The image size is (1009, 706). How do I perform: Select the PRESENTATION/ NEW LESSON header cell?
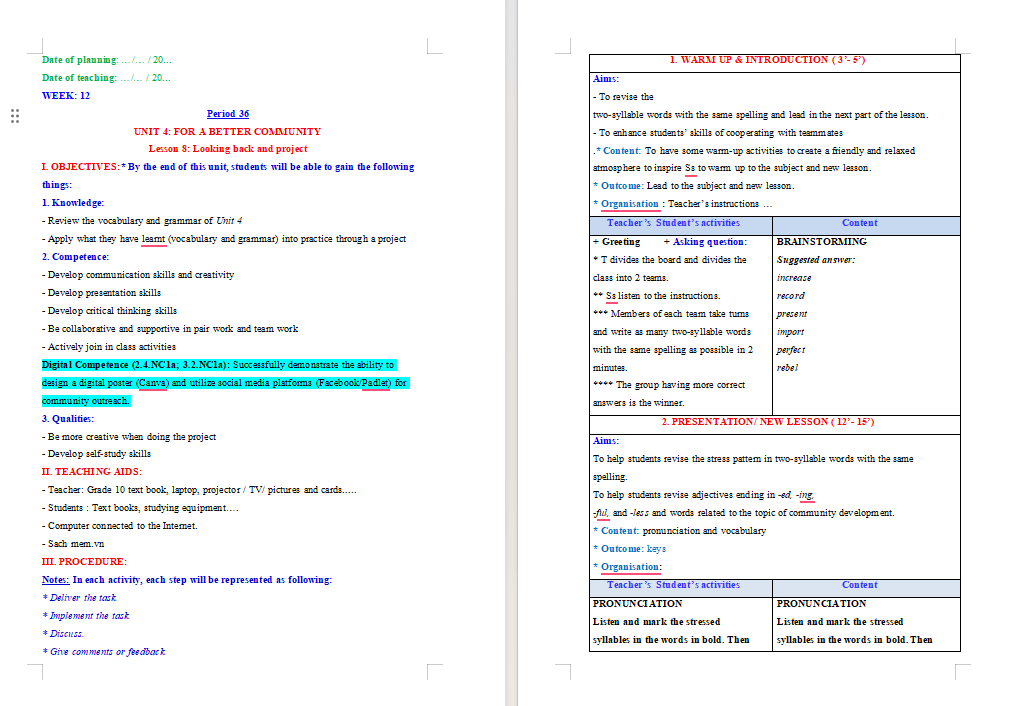(775, 422)
